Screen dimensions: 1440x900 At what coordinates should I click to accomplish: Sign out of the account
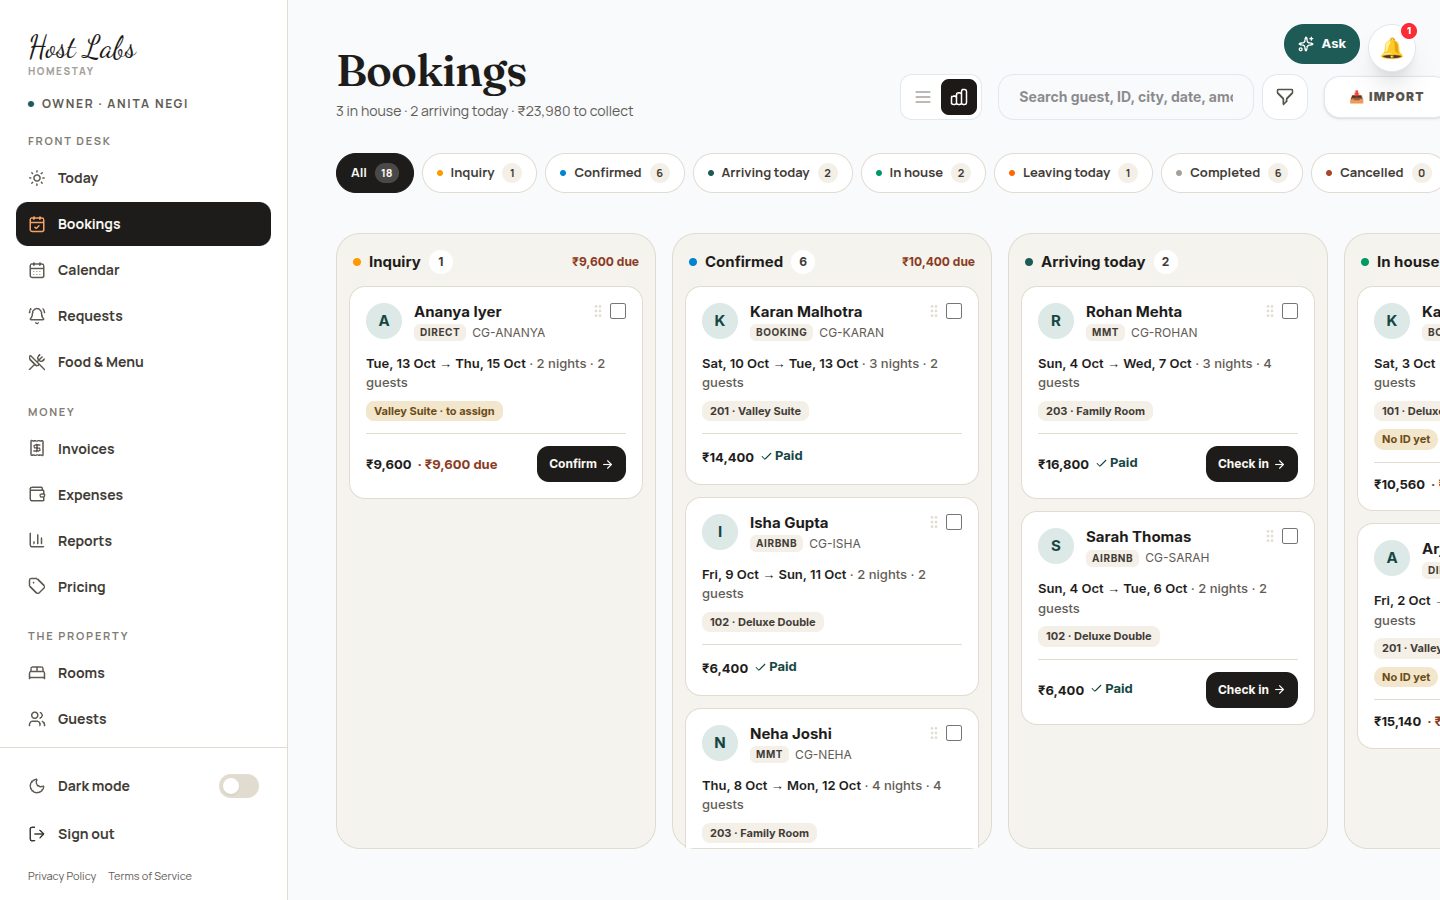[x=143, y=834]
